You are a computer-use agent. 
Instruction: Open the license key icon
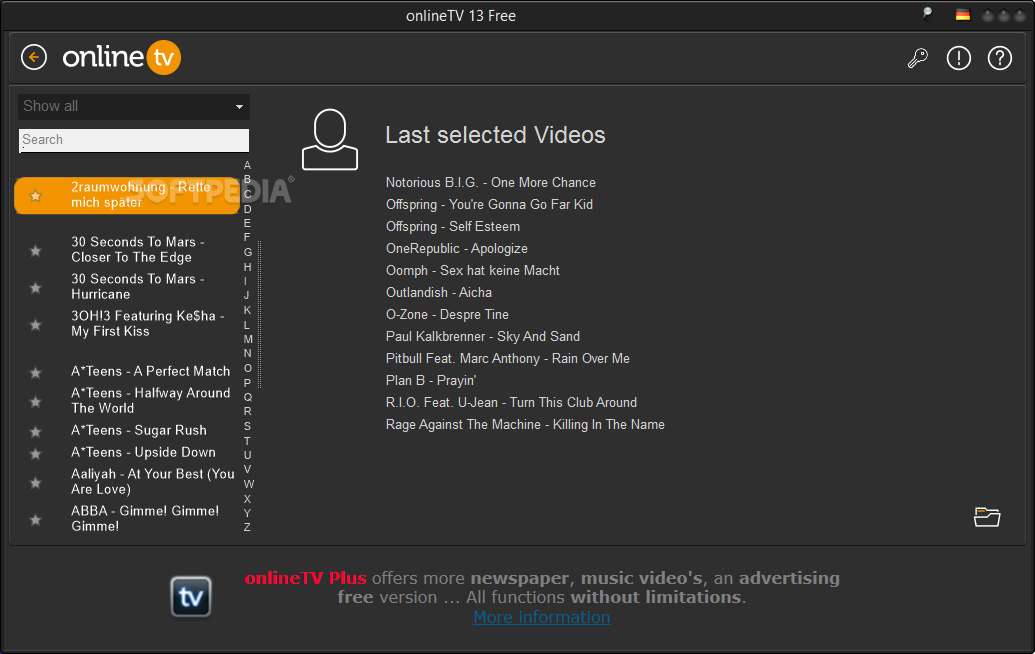point(918,58)
